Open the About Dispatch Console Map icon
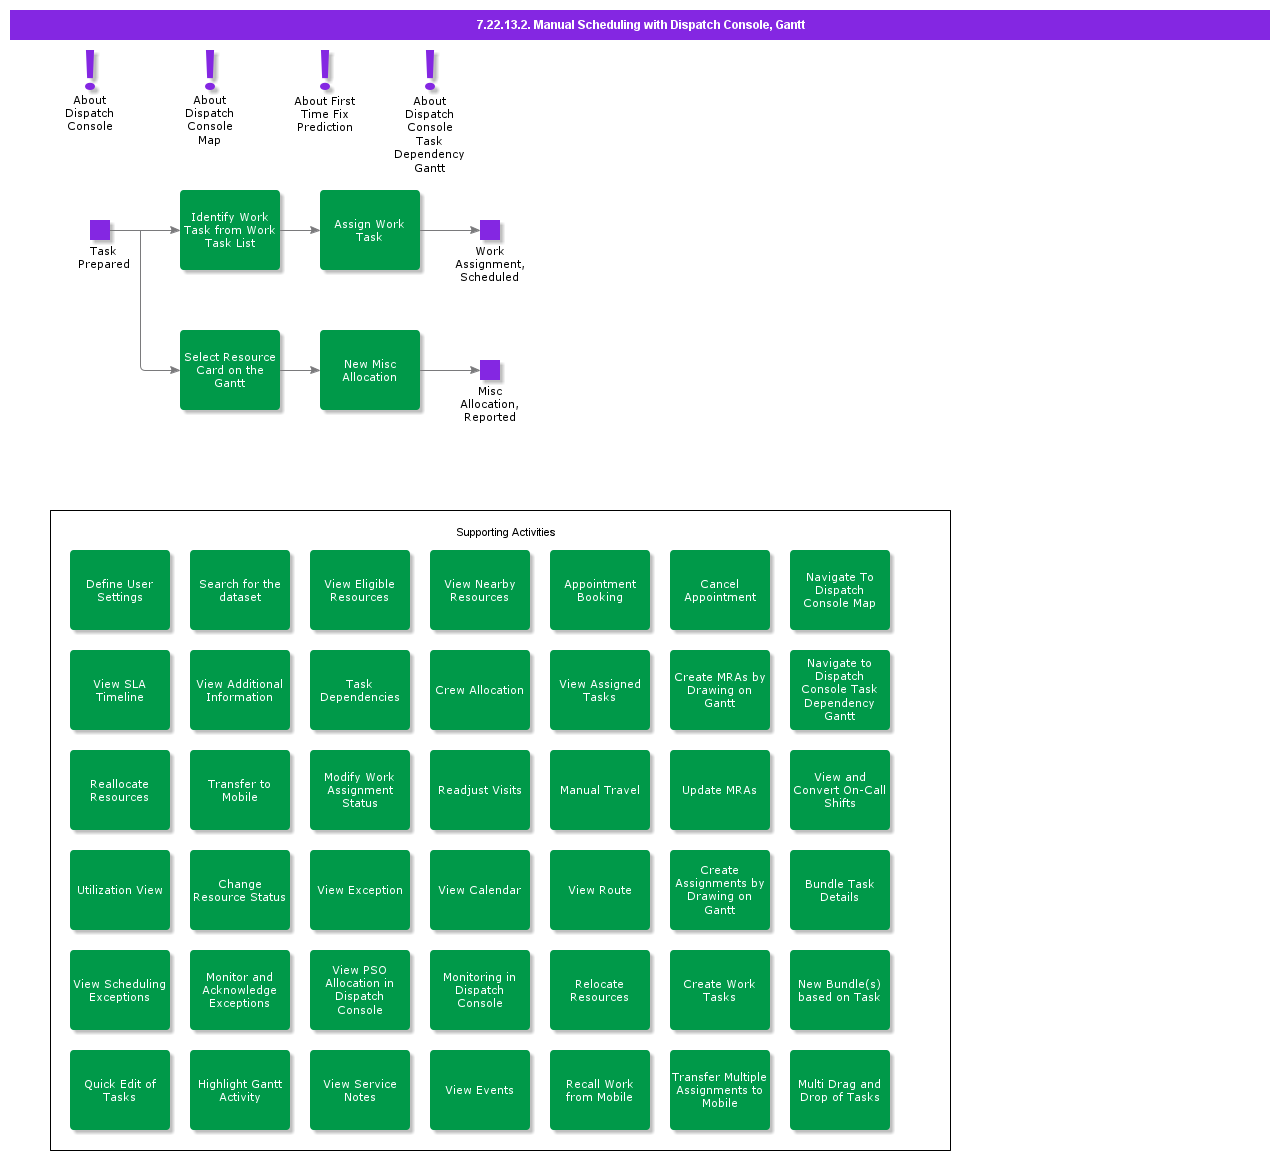The width and height of the screenshot is (1280, 1160). point(210,70)
